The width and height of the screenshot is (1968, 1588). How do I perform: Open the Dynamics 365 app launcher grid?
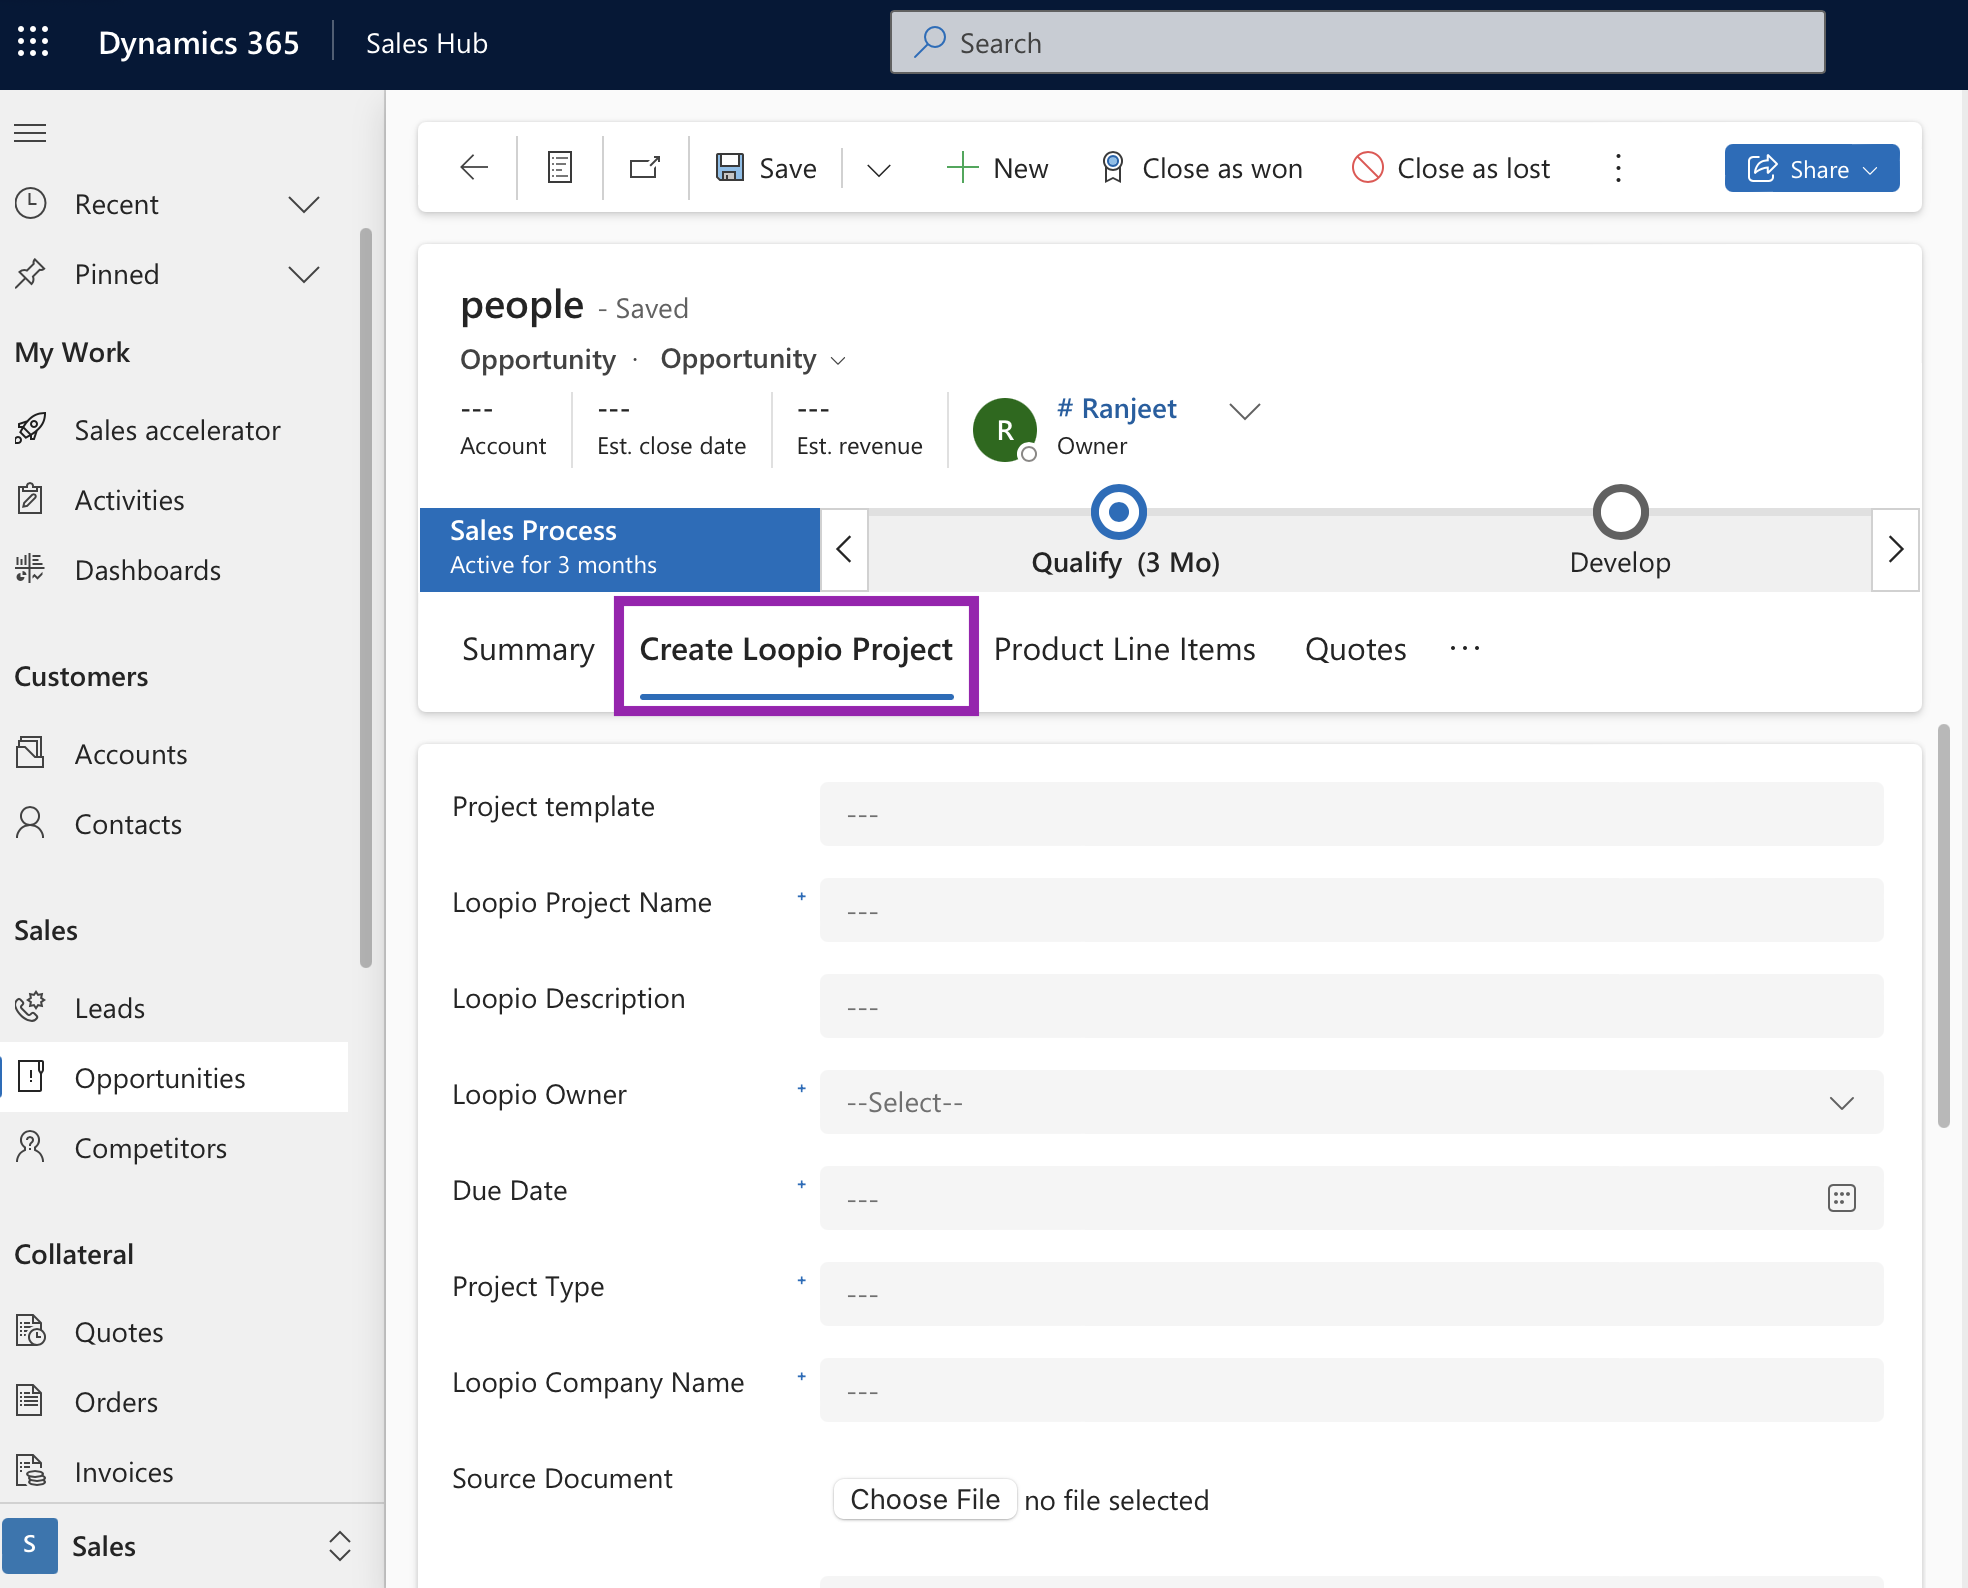tap(33, 42)
